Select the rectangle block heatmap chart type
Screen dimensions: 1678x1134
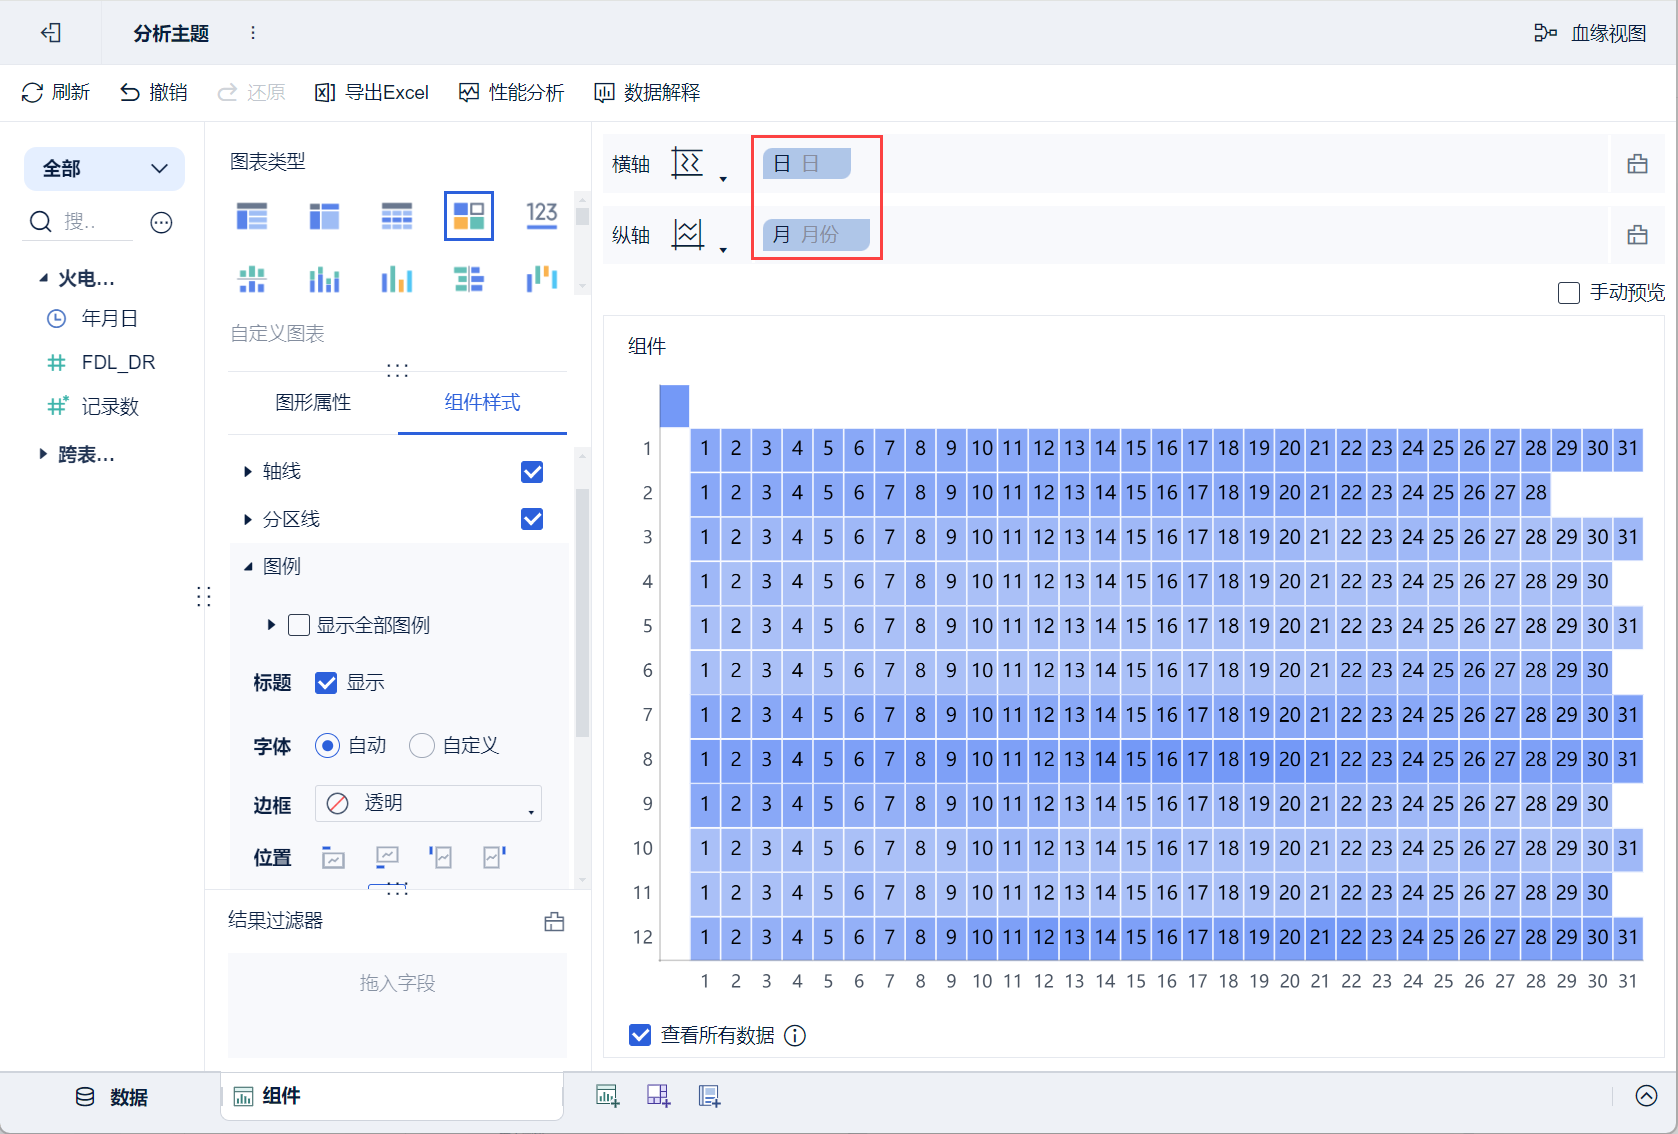click(x=469, y=215)
